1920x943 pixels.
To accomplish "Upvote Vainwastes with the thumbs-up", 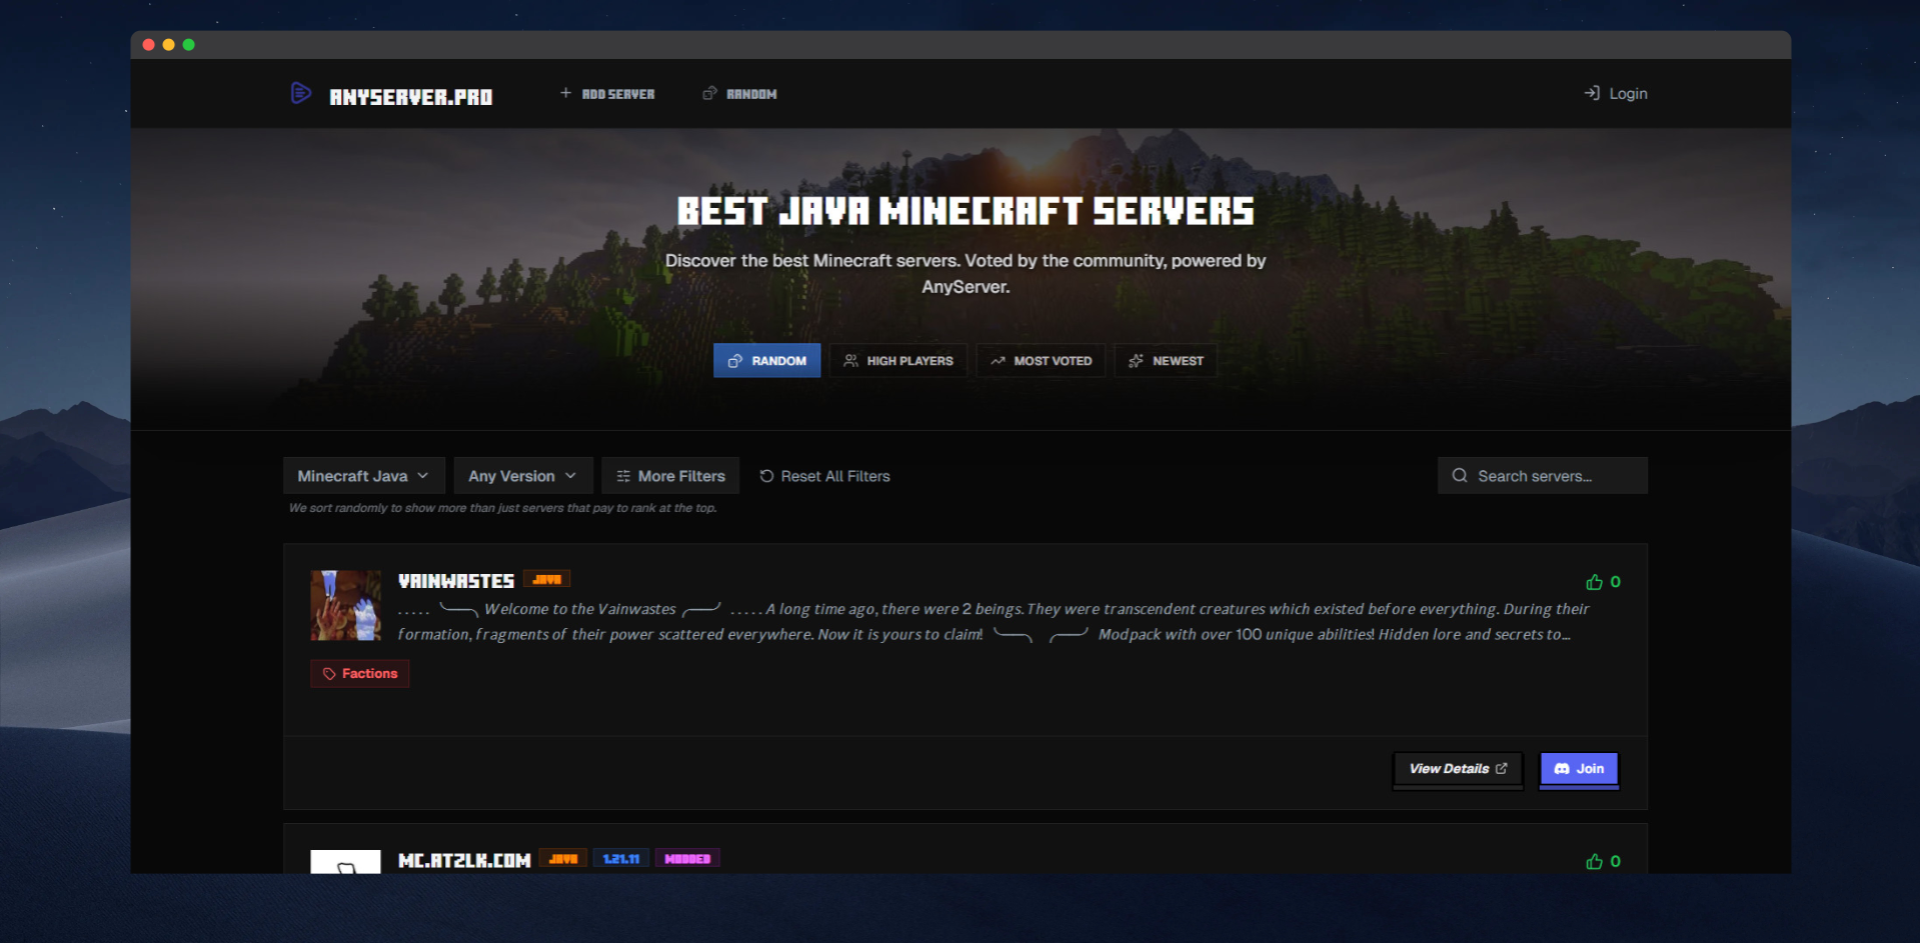I will tap(1595, 581).
